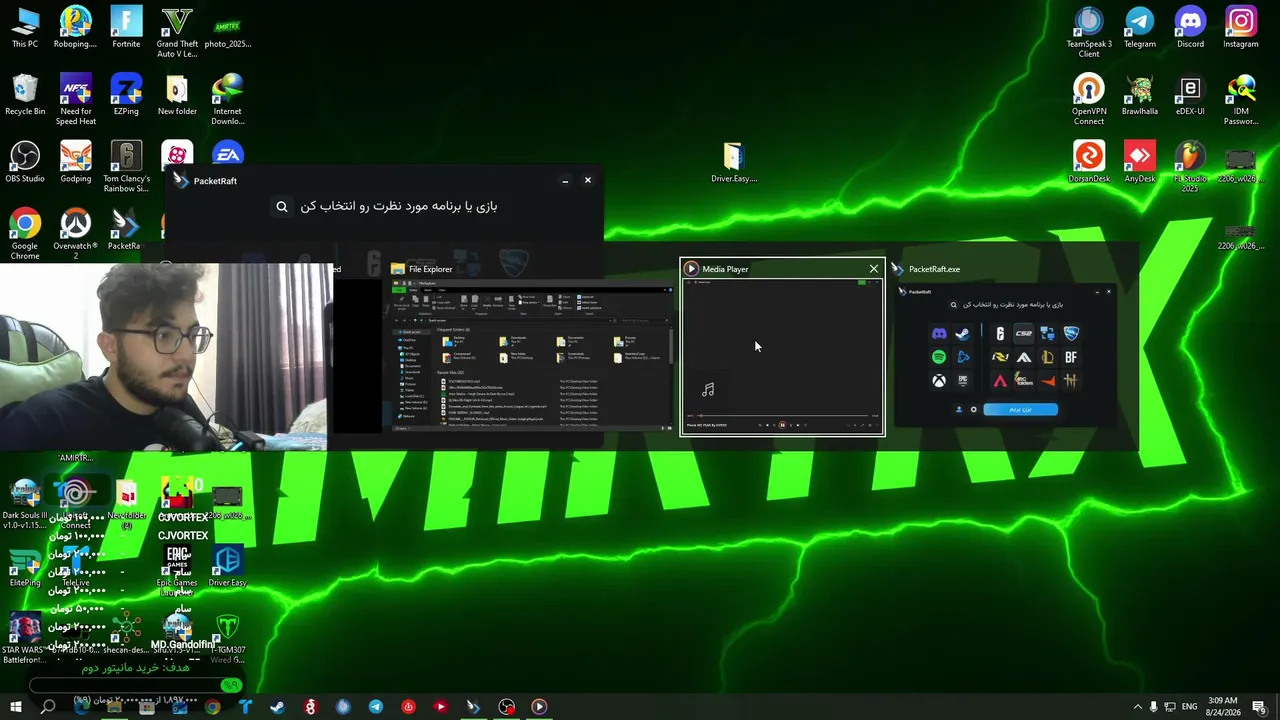Open Tom Clancy's Rainbow Six shortcut

(126, 167)
